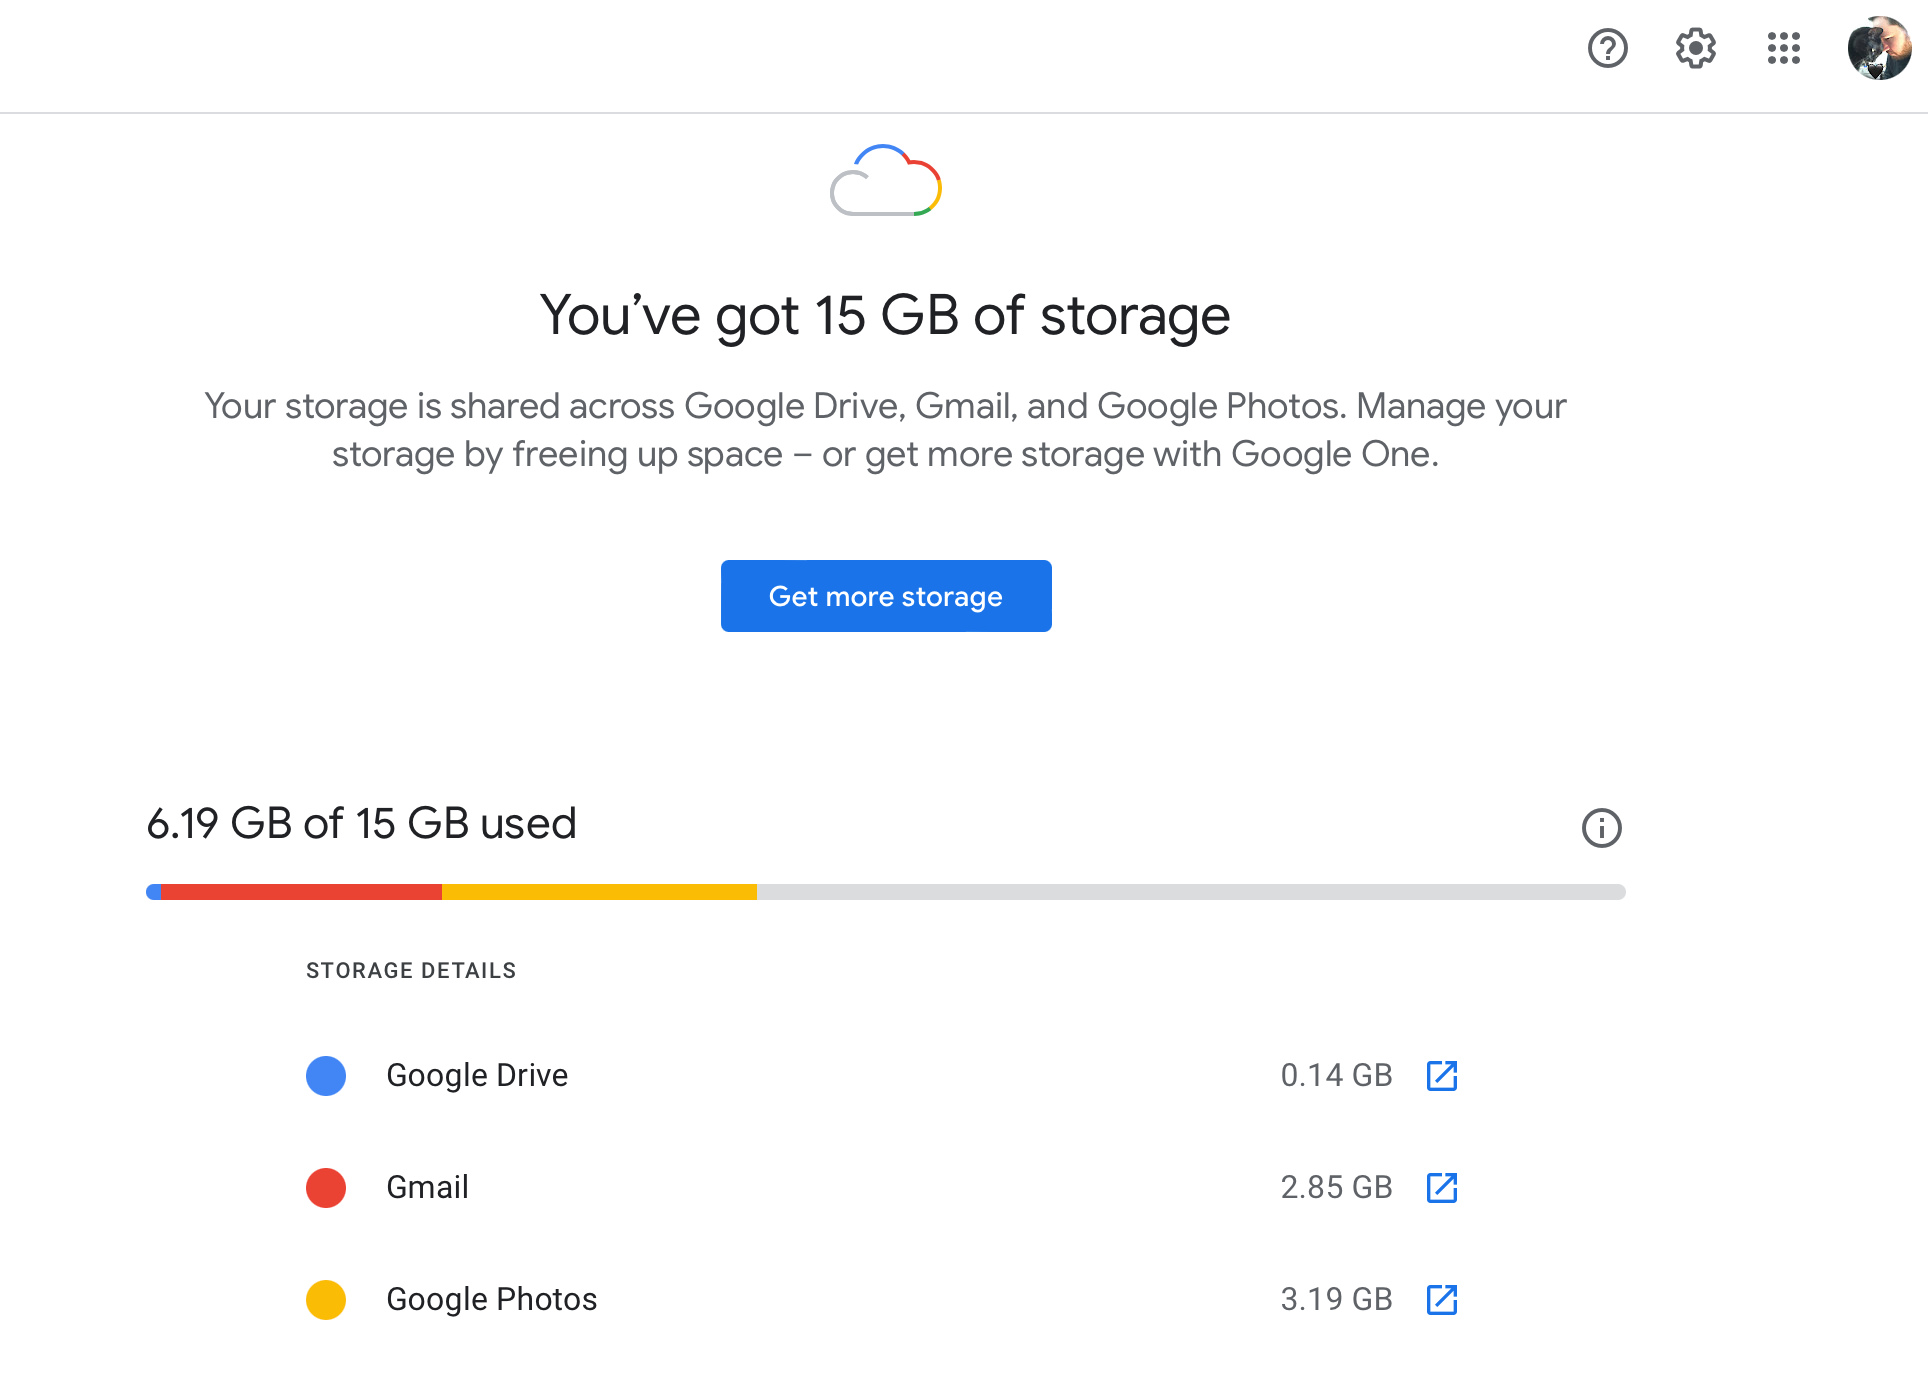
Task: Click the account profile avatar
Action: [1879, 48]
